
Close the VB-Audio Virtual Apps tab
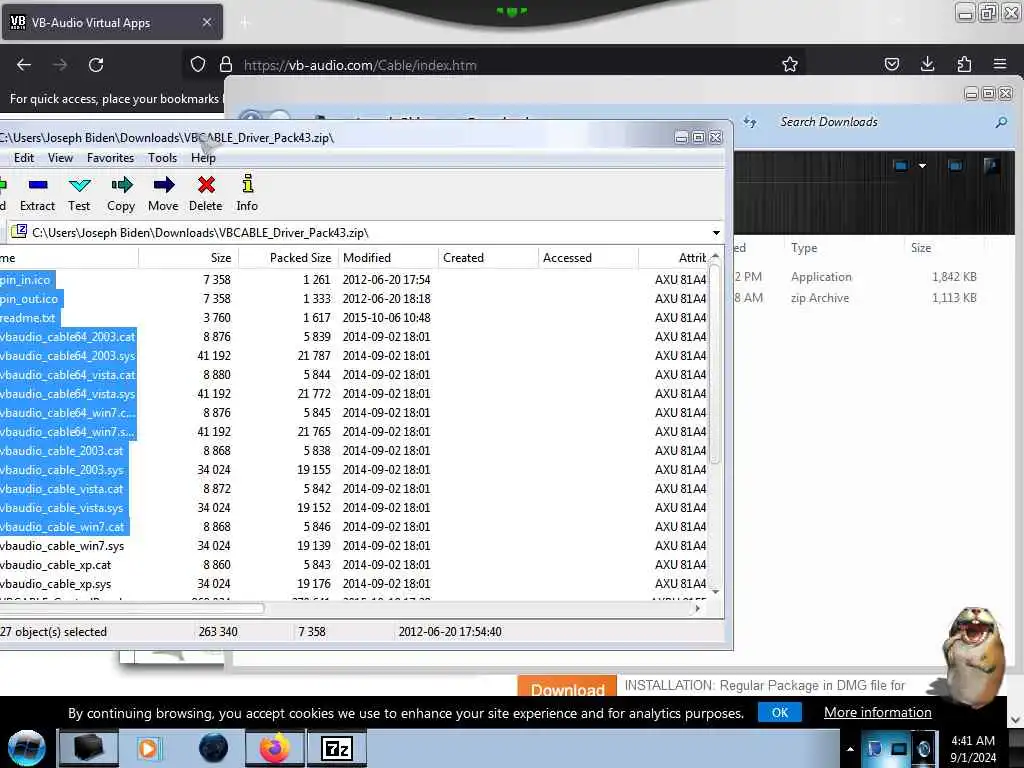click(206, 22)
